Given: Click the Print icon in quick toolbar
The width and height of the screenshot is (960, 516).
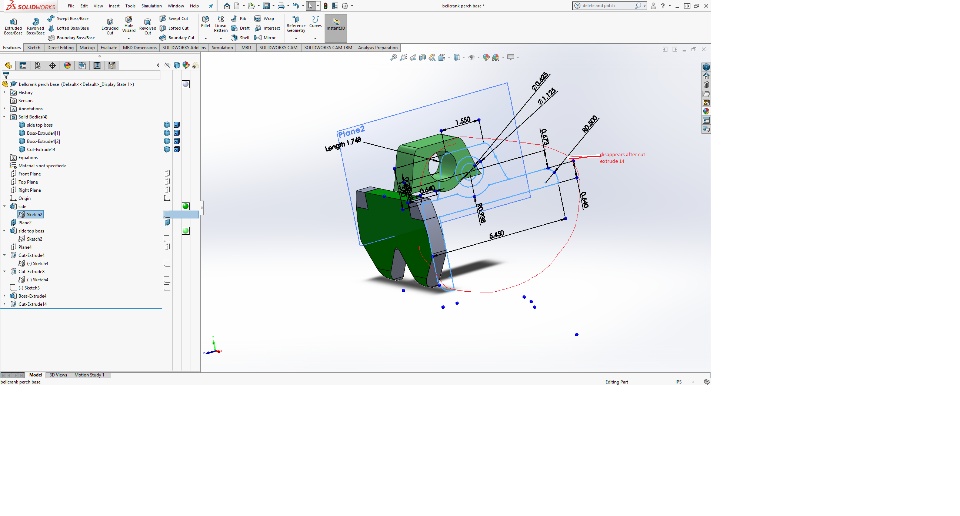Looking at the screenshot, I should click(280, 6).
